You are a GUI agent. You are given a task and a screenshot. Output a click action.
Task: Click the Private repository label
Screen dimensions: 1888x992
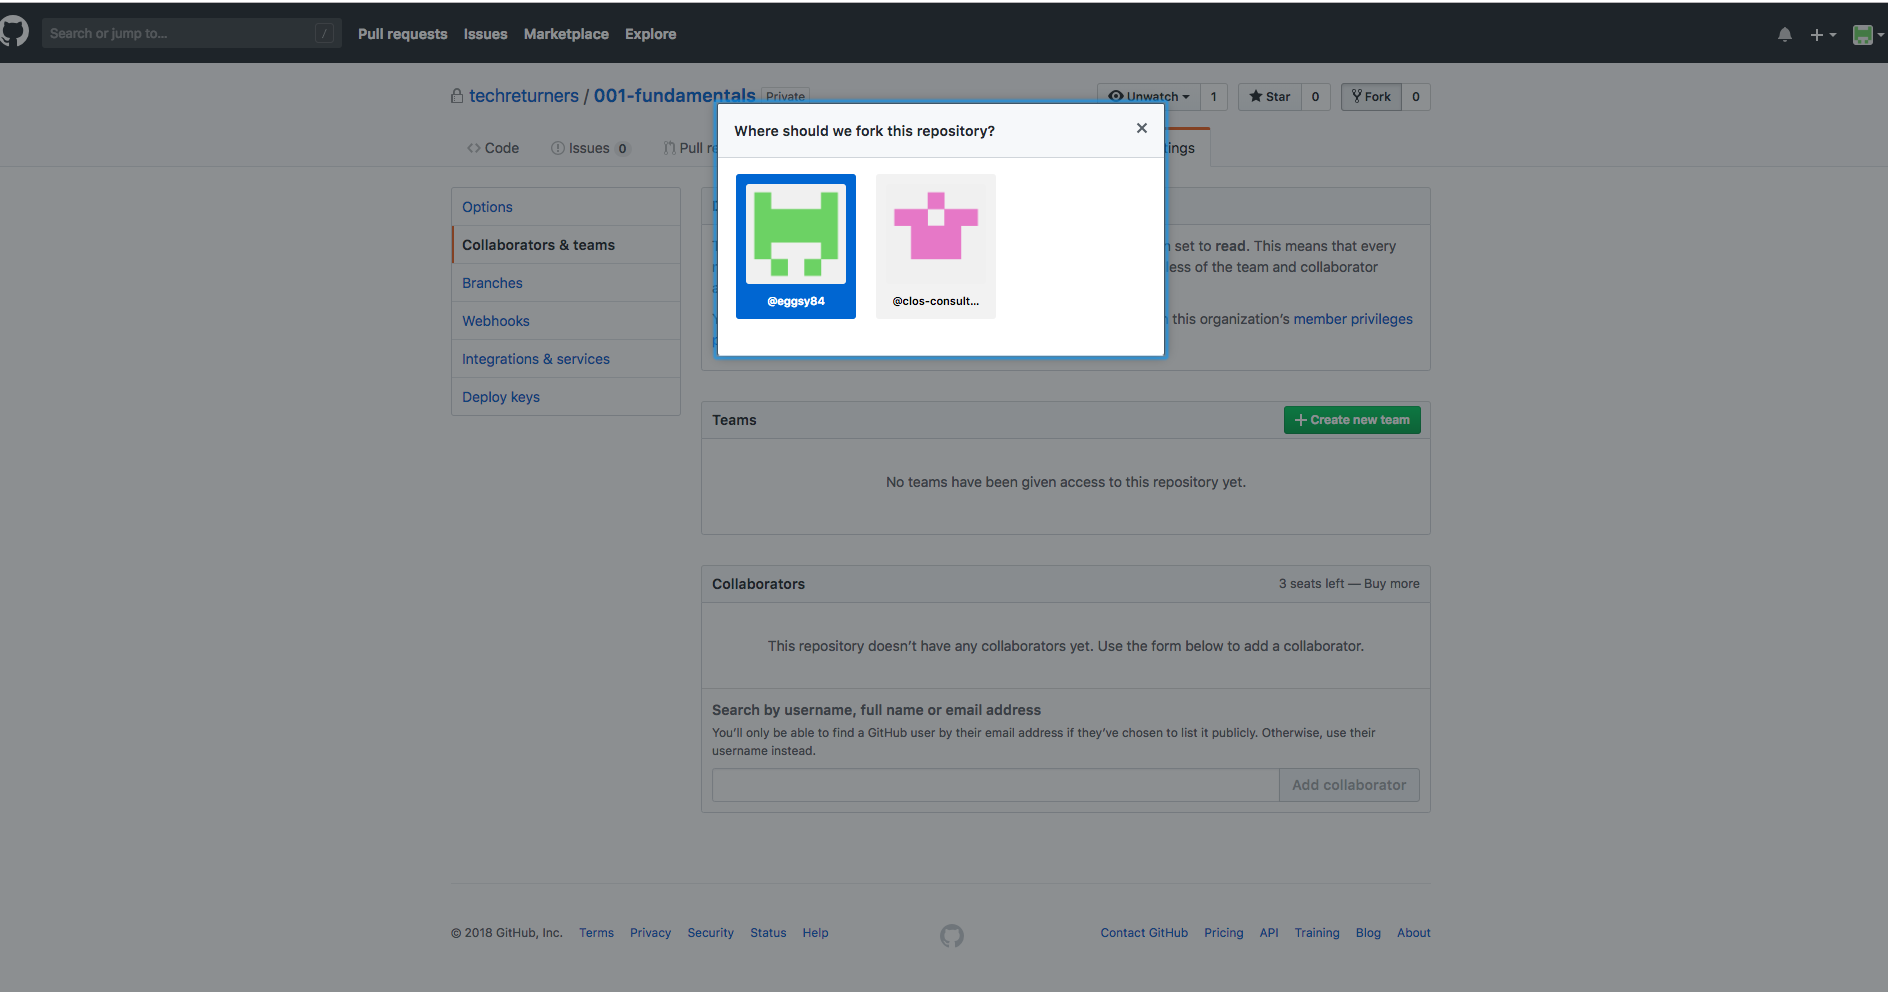click(x=785, y=96)
